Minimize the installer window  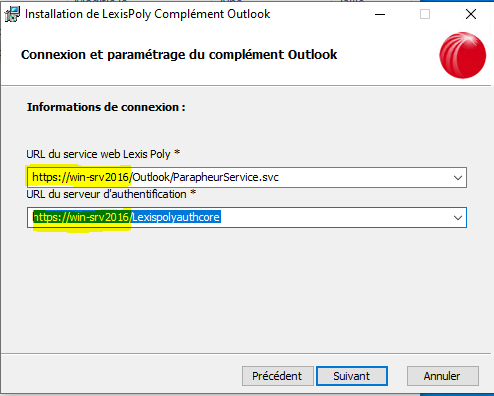[380, 14]
